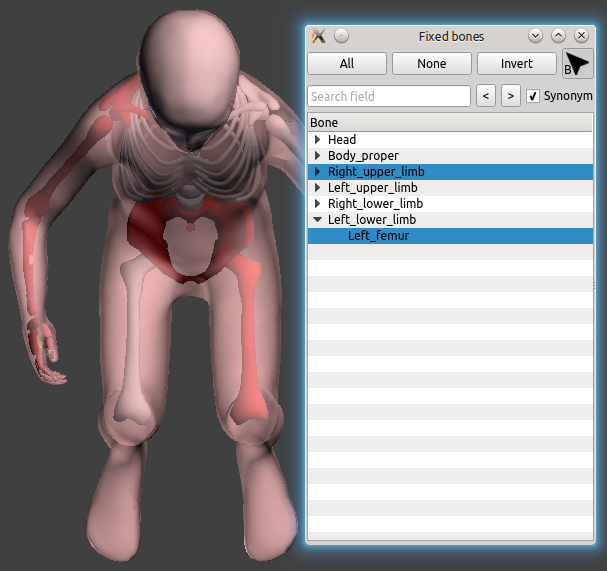Viewport: 607px width, 571px height.
Task: Select the Body_proper row
Action: click(x=450, y=156)
